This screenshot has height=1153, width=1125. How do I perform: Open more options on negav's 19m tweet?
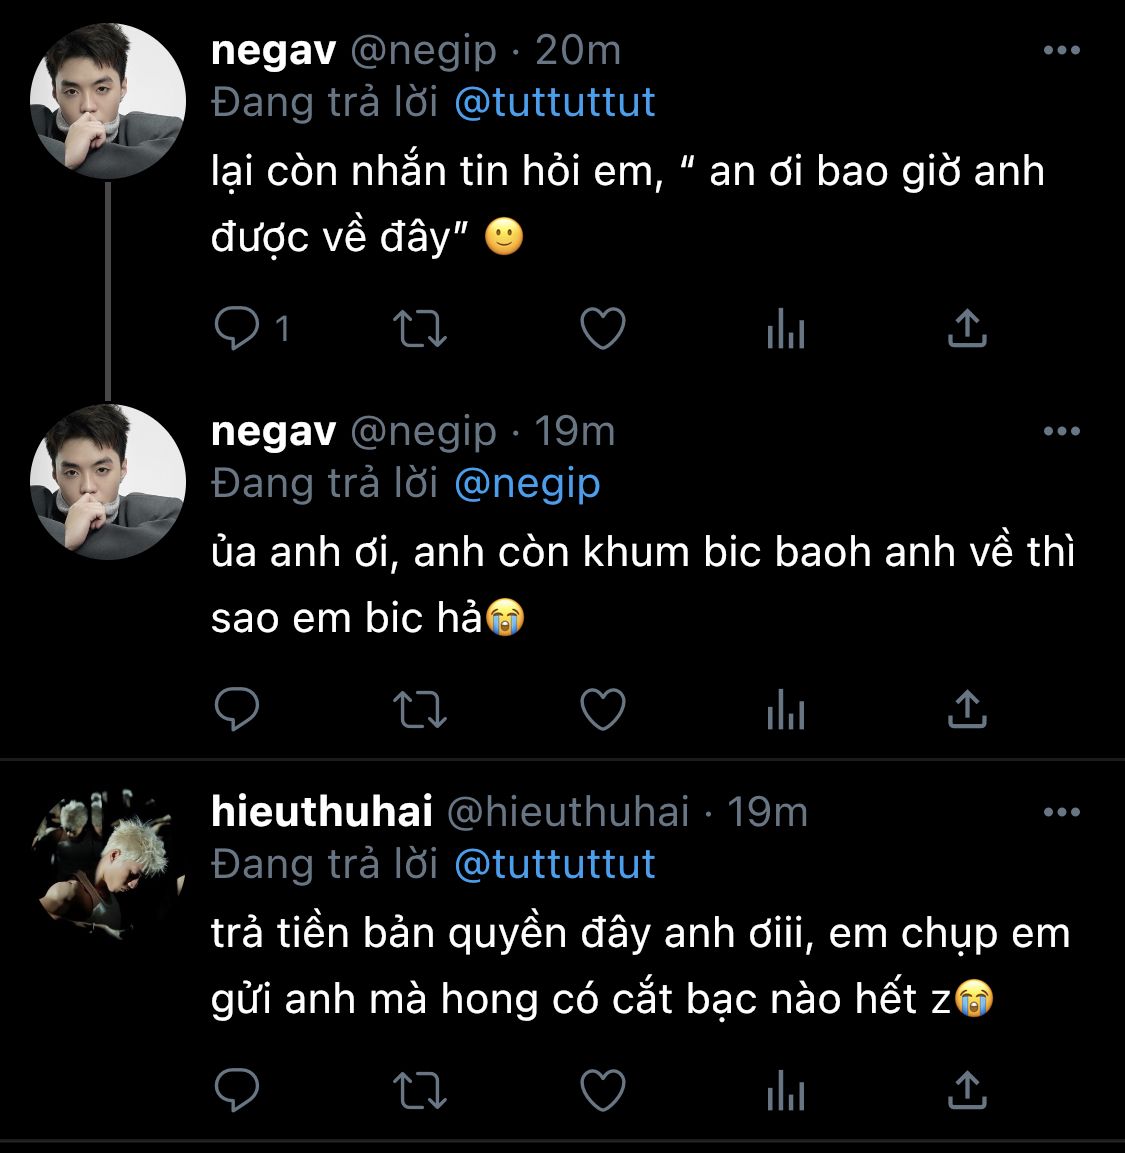(x=1061, y=431)
